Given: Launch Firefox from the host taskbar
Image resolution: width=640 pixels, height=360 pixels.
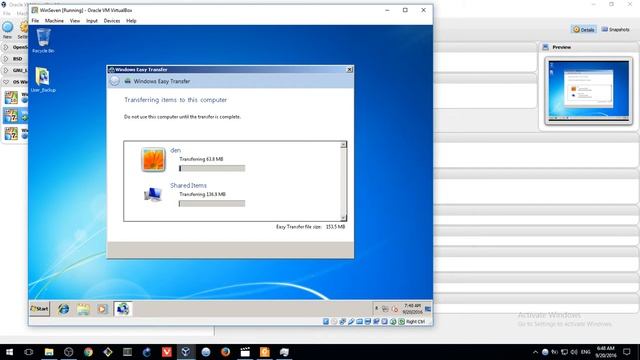Looking at the screenshot, I should click(x=225, y=352).
